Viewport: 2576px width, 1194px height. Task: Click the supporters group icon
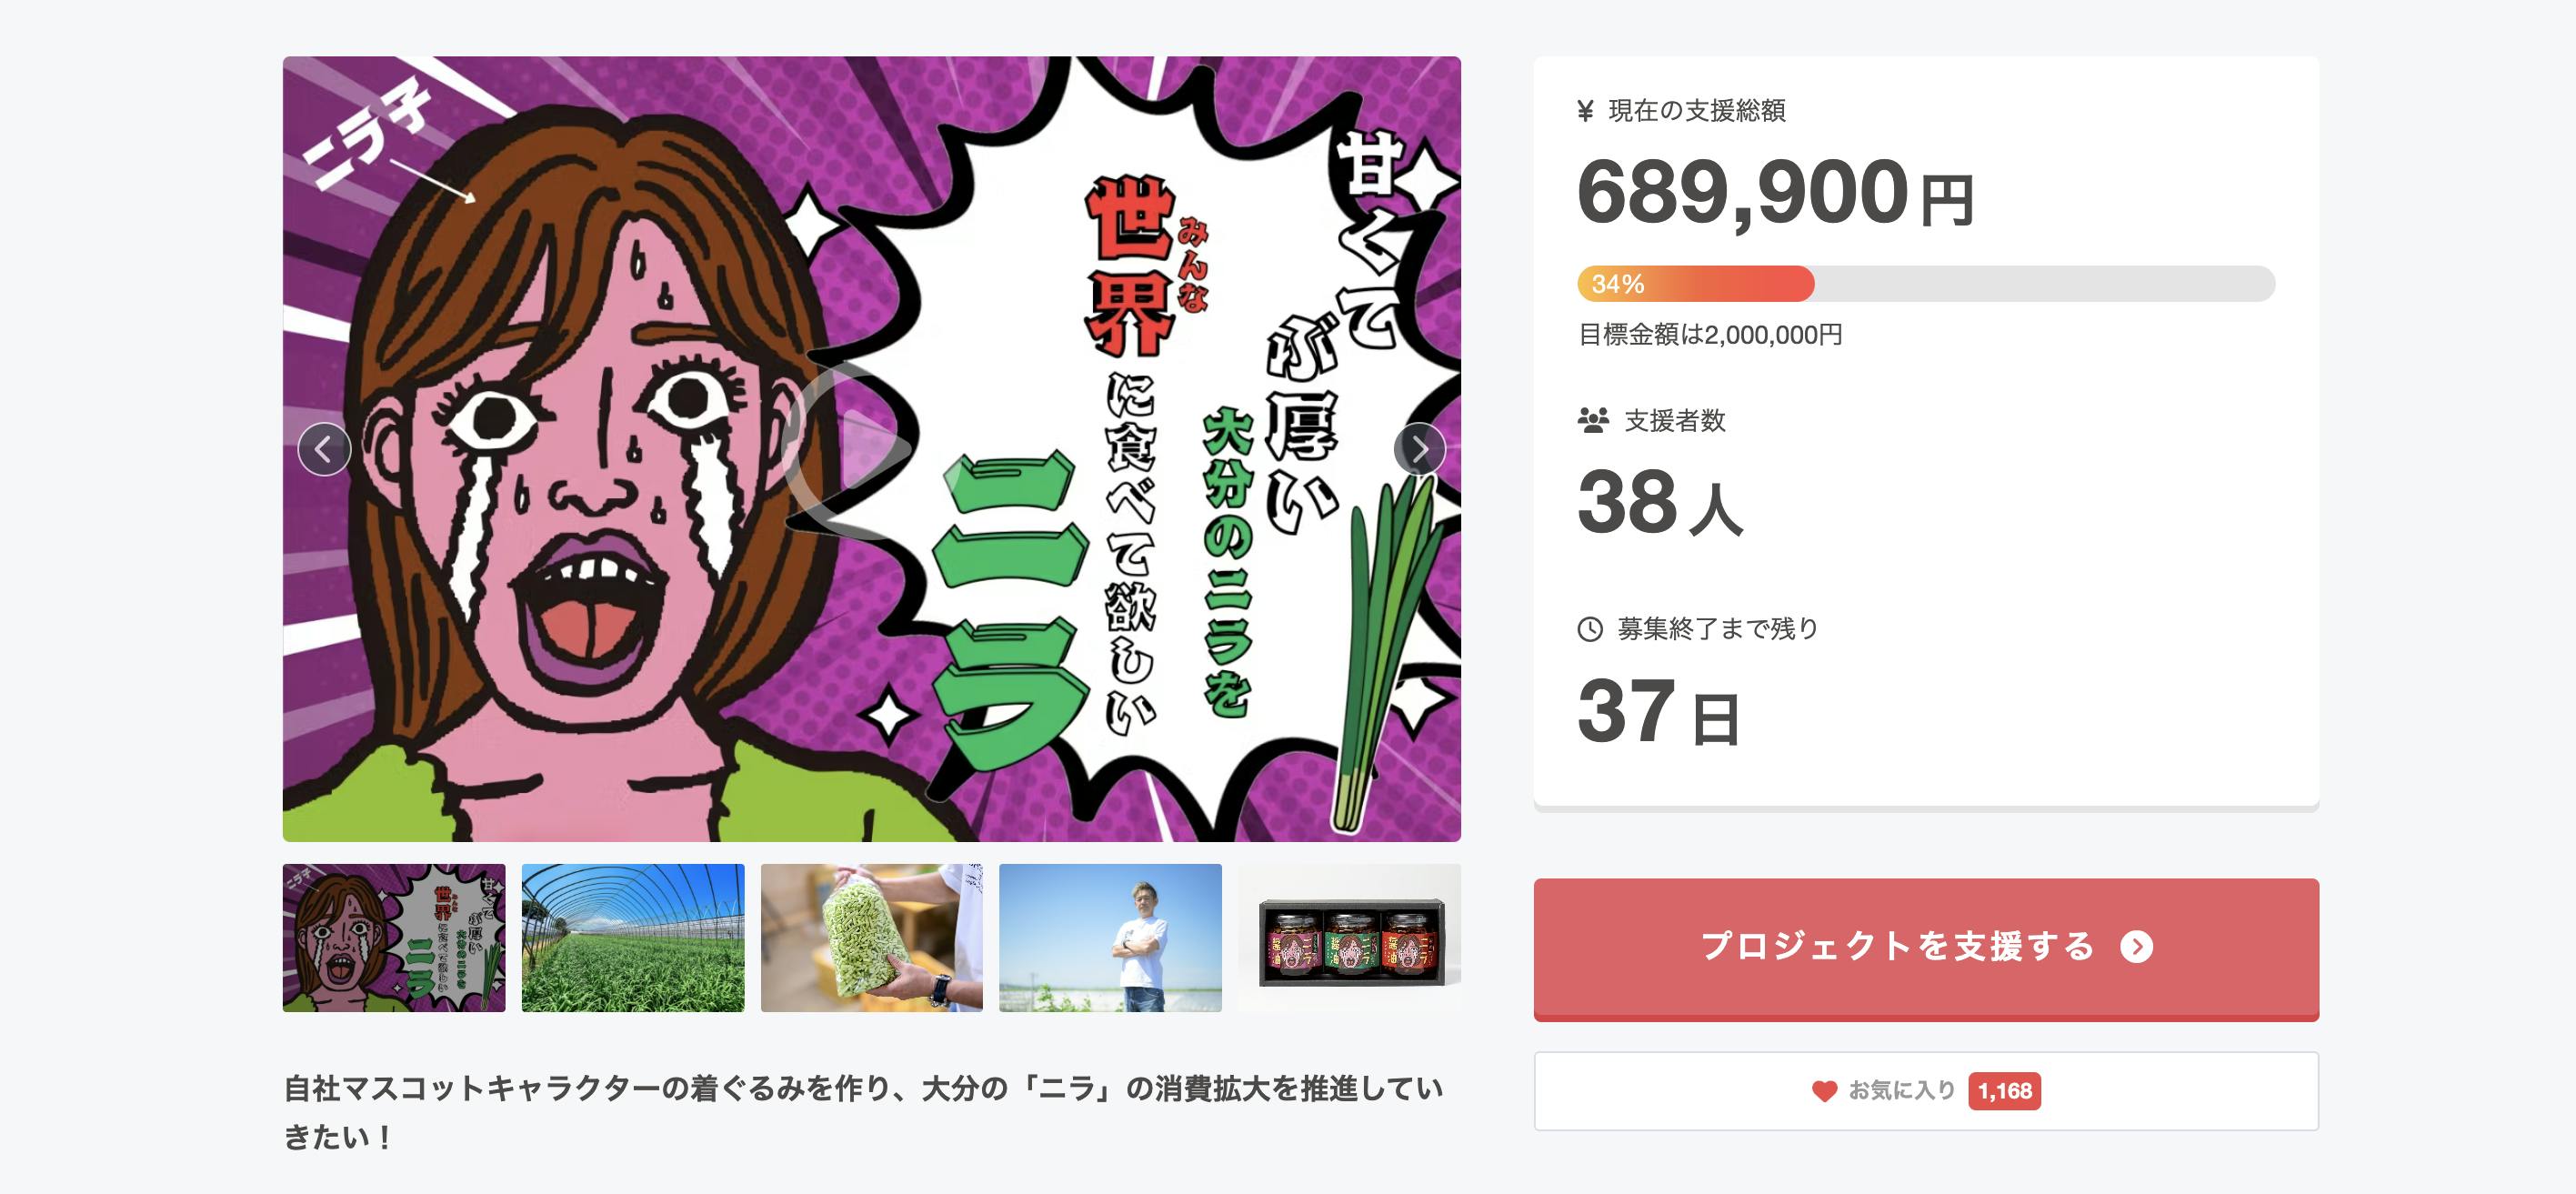[x=1593, y=420]
